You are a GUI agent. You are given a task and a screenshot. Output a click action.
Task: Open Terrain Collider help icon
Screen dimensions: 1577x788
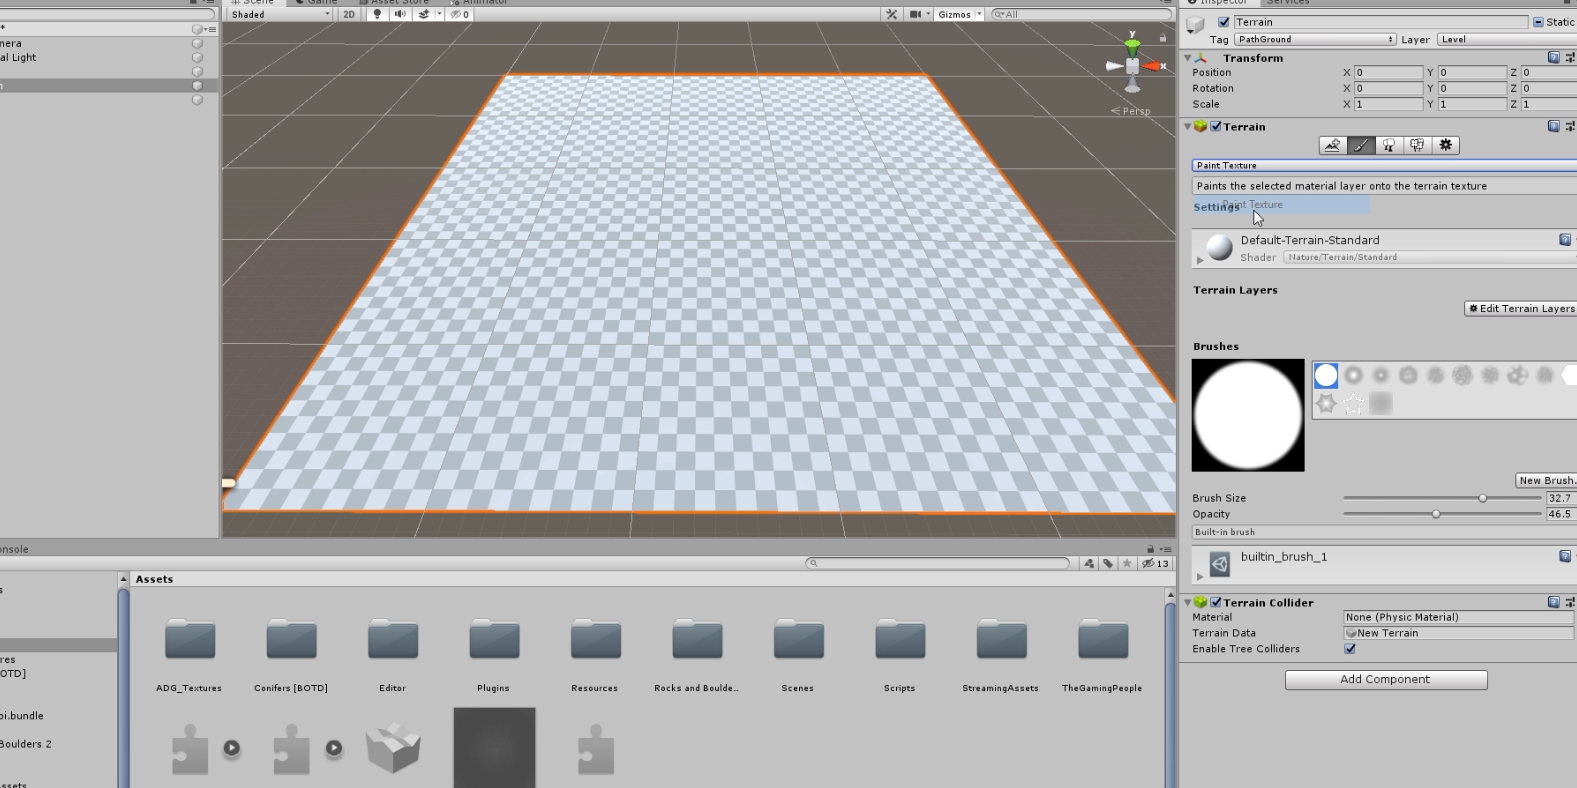[x=1553, y=602]
